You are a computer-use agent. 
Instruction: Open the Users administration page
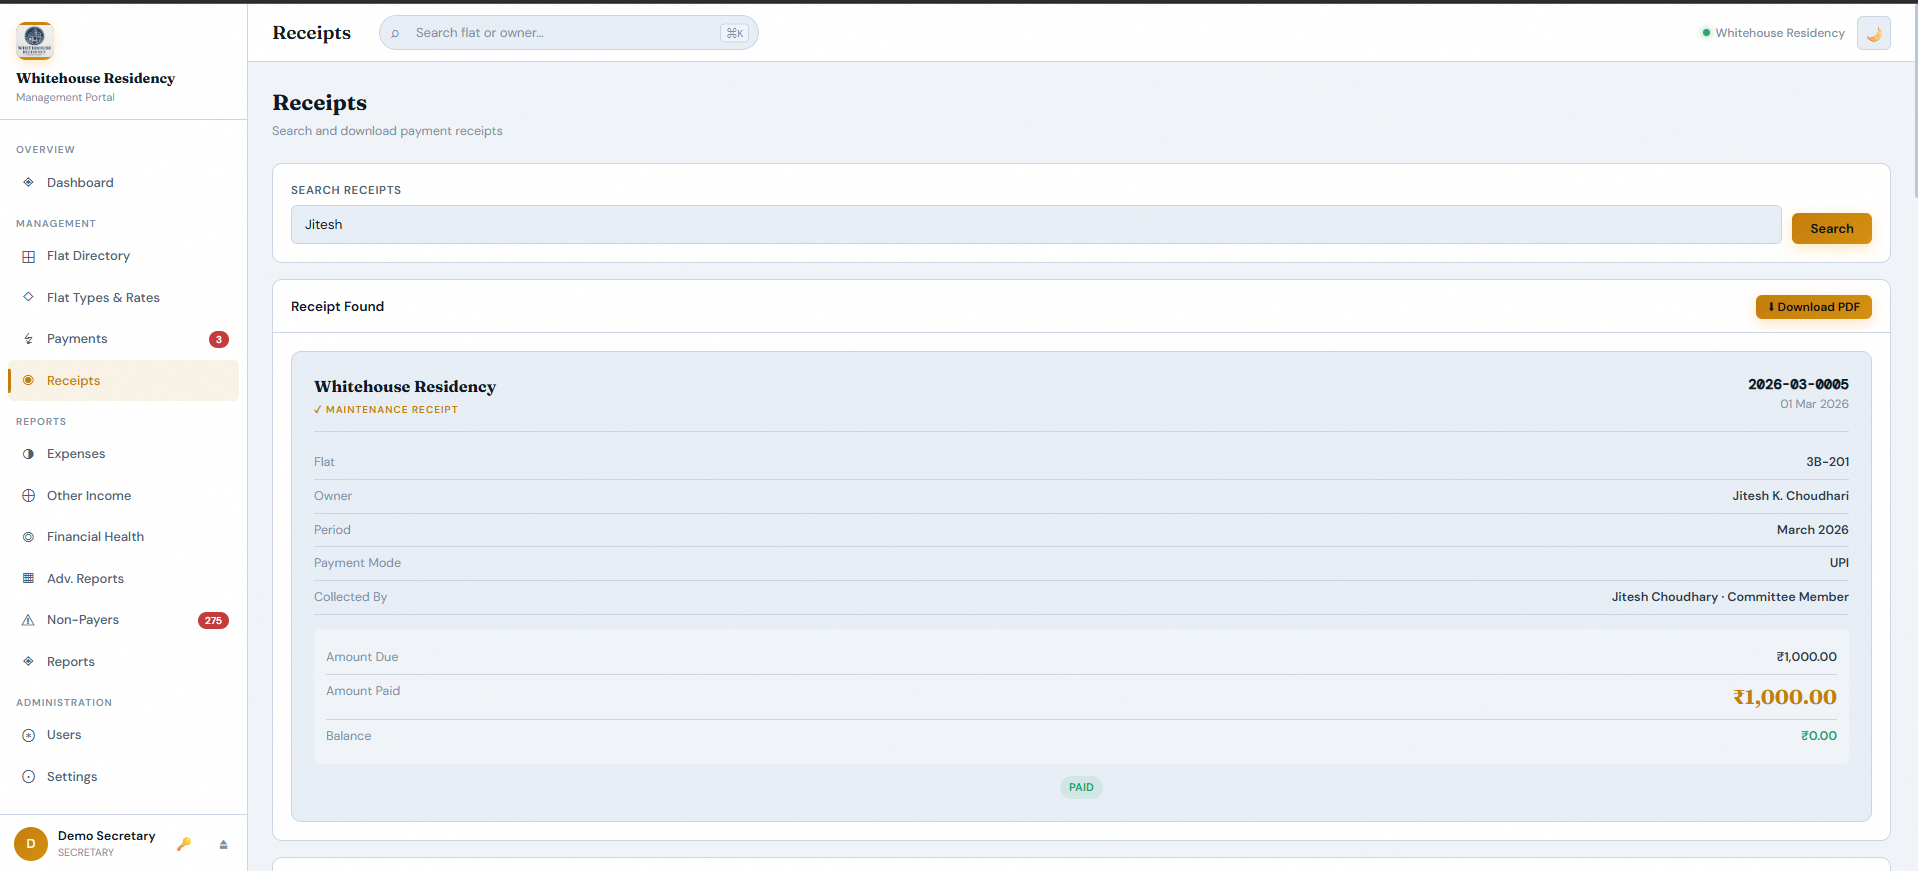coord(64,735)
